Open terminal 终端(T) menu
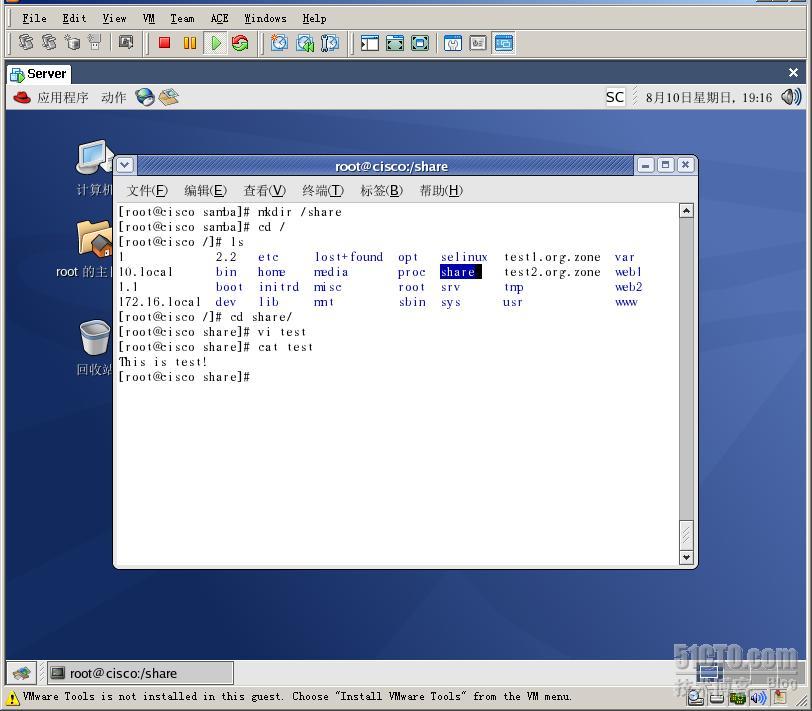The width and height of the screenshot is (812, 711). [x=323, y=191]
